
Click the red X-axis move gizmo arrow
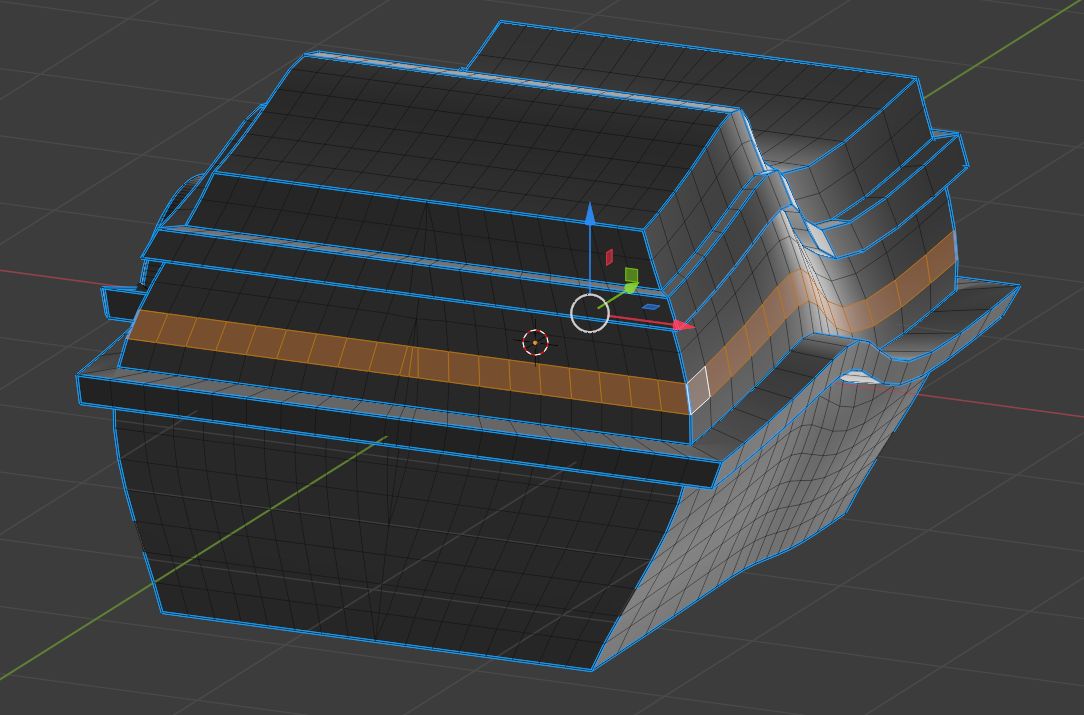684,325
